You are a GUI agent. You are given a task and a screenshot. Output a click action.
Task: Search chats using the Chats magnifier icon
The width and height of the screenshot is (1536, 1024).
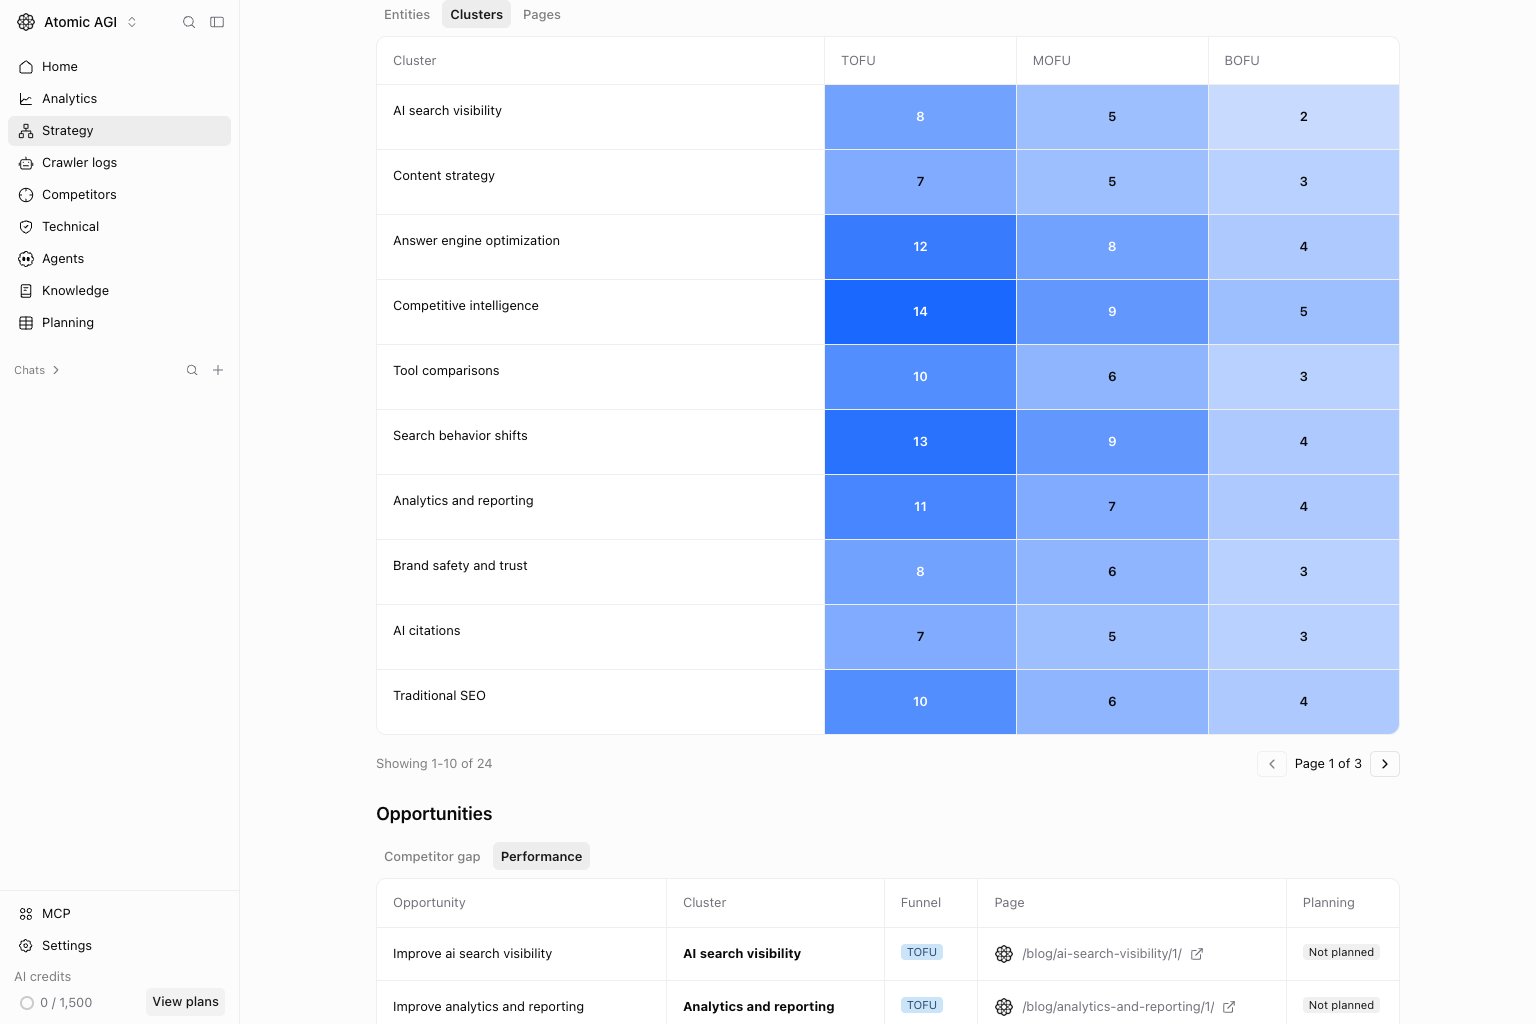[192, 370]
